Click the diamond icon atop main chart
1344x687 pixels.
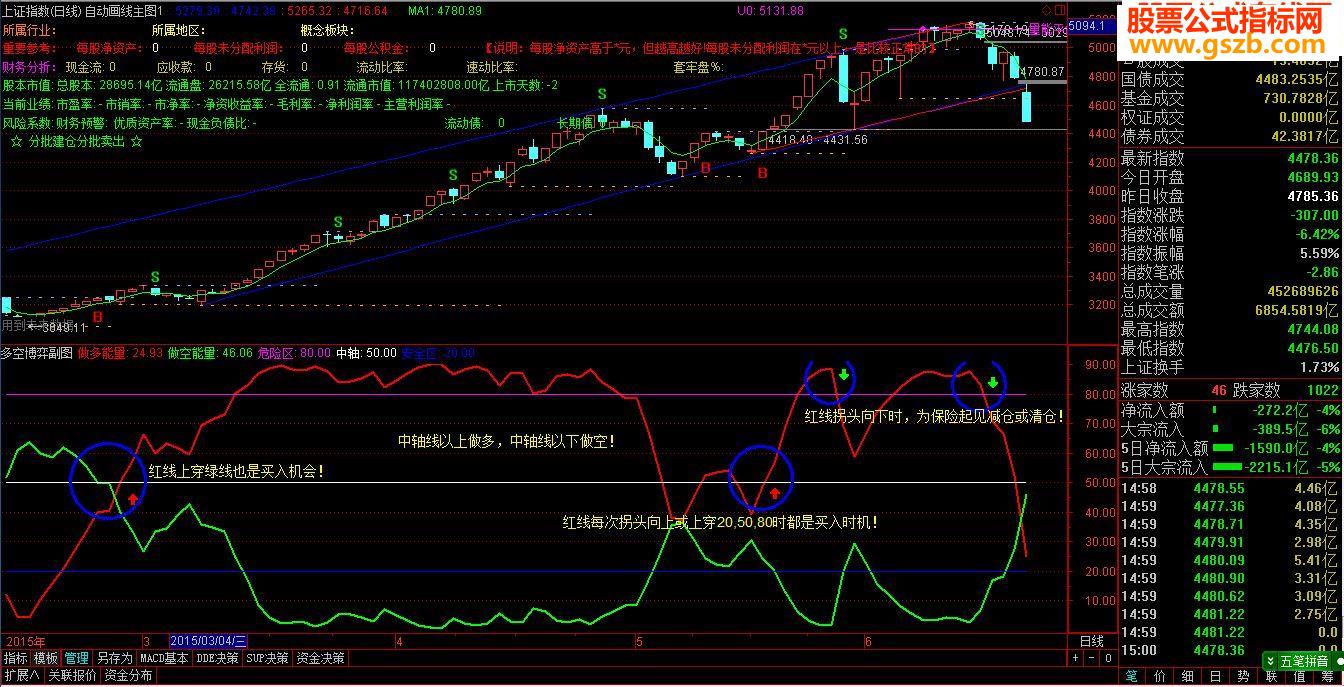(1046, 10)
